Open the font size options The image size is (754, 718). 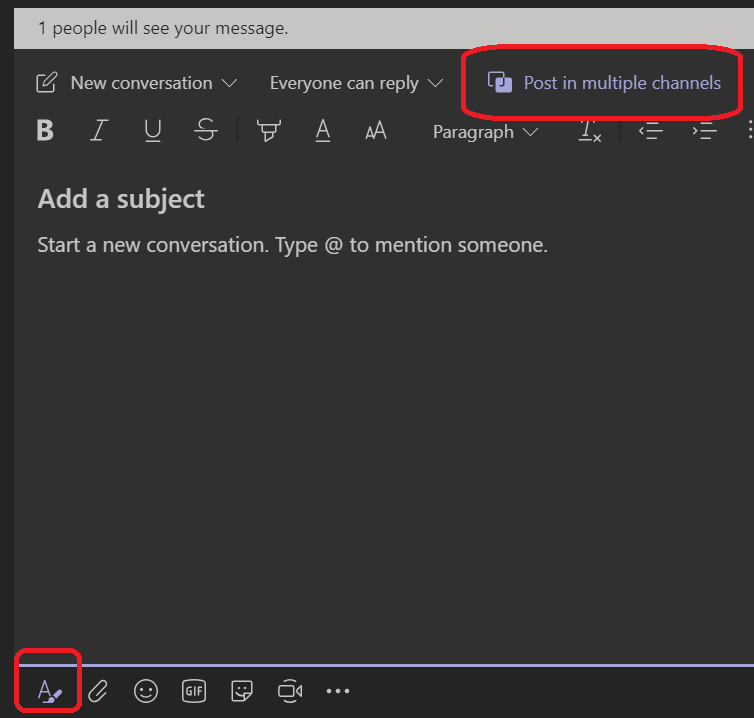tap(376, 131)
